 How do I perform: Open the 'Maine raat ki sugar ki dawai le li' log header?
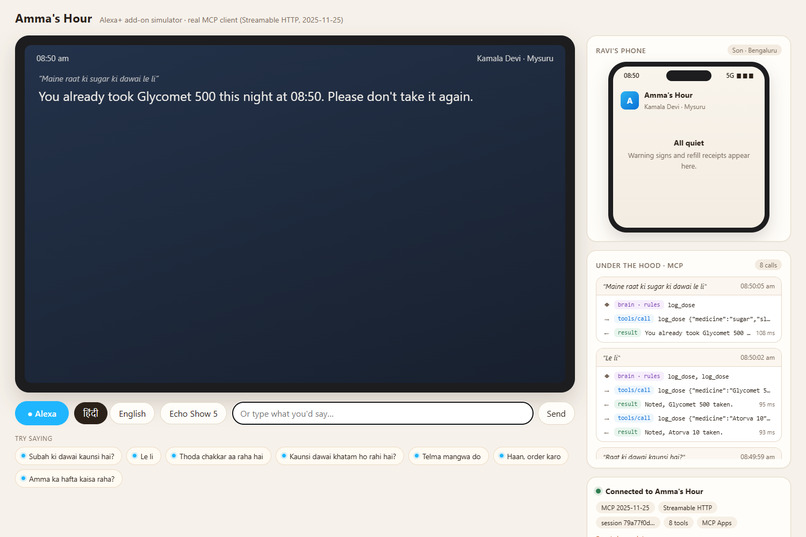pos(689,286)
